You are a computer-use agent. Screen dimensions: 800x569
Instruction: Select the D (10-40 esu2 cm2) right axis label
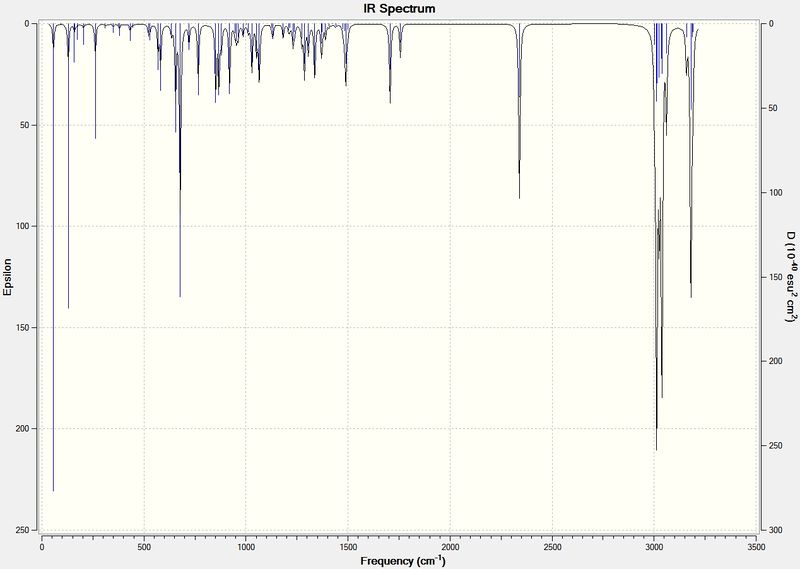(790, 276)
